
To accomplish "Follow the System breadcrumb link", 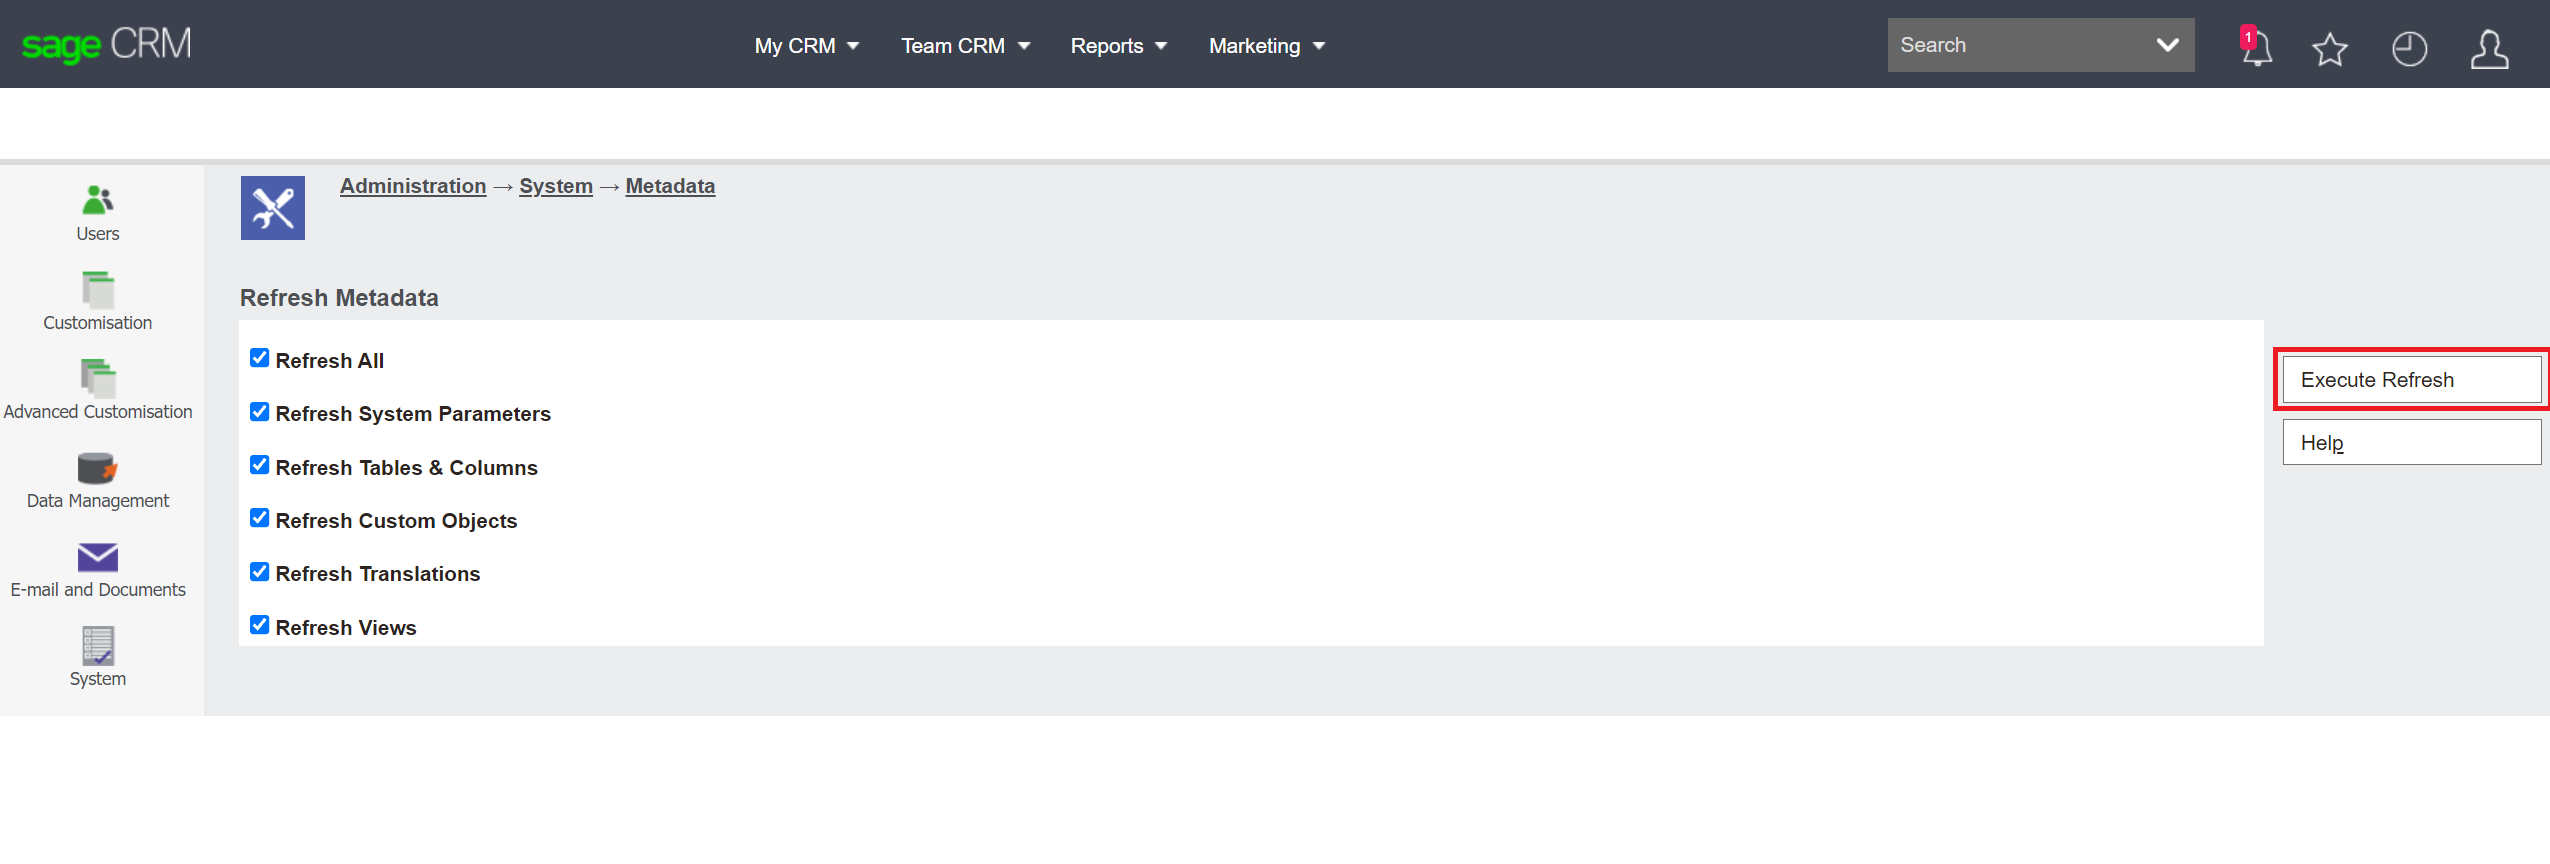I will click(556, 186).
